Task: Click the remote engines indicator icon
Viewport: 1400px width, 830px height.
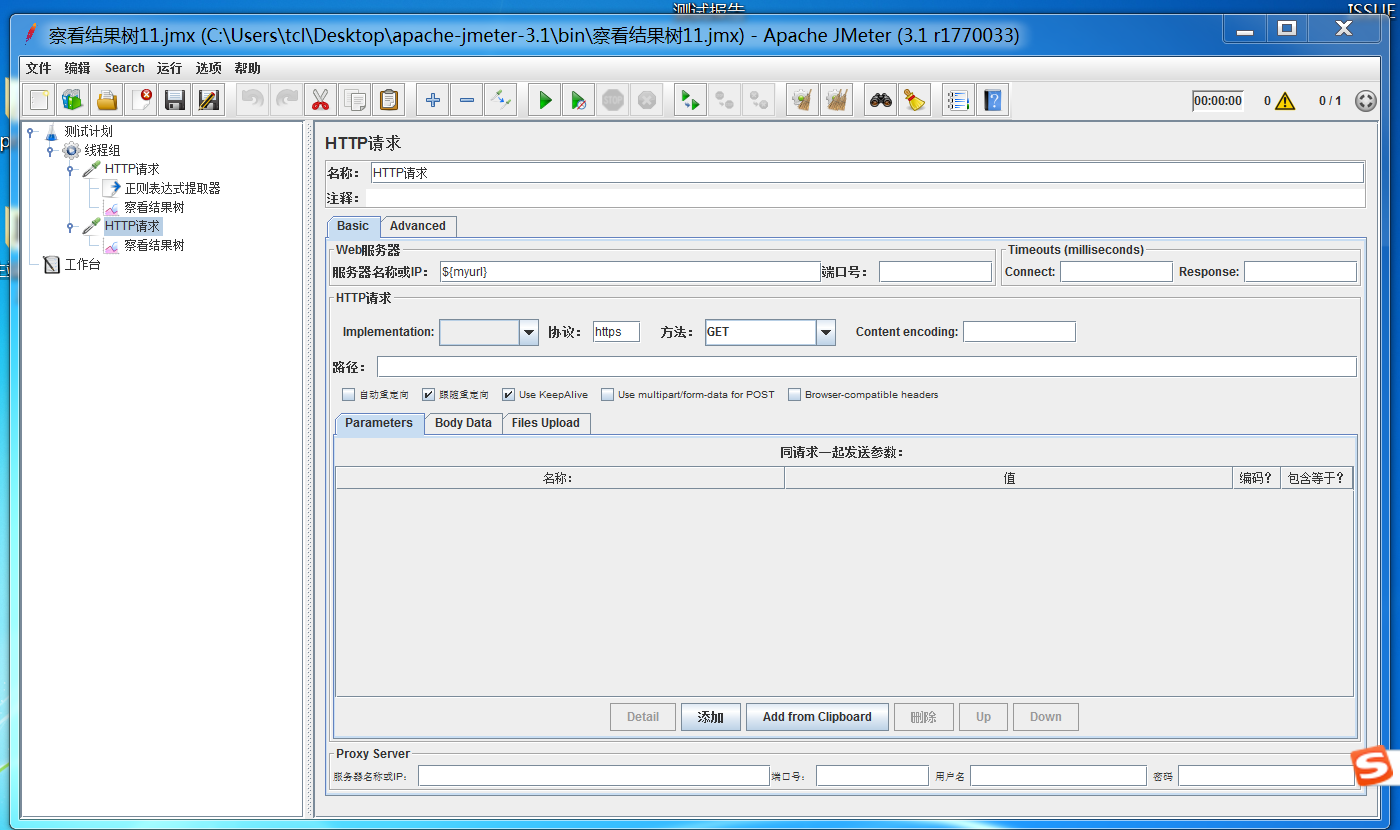Action: 1366,101
